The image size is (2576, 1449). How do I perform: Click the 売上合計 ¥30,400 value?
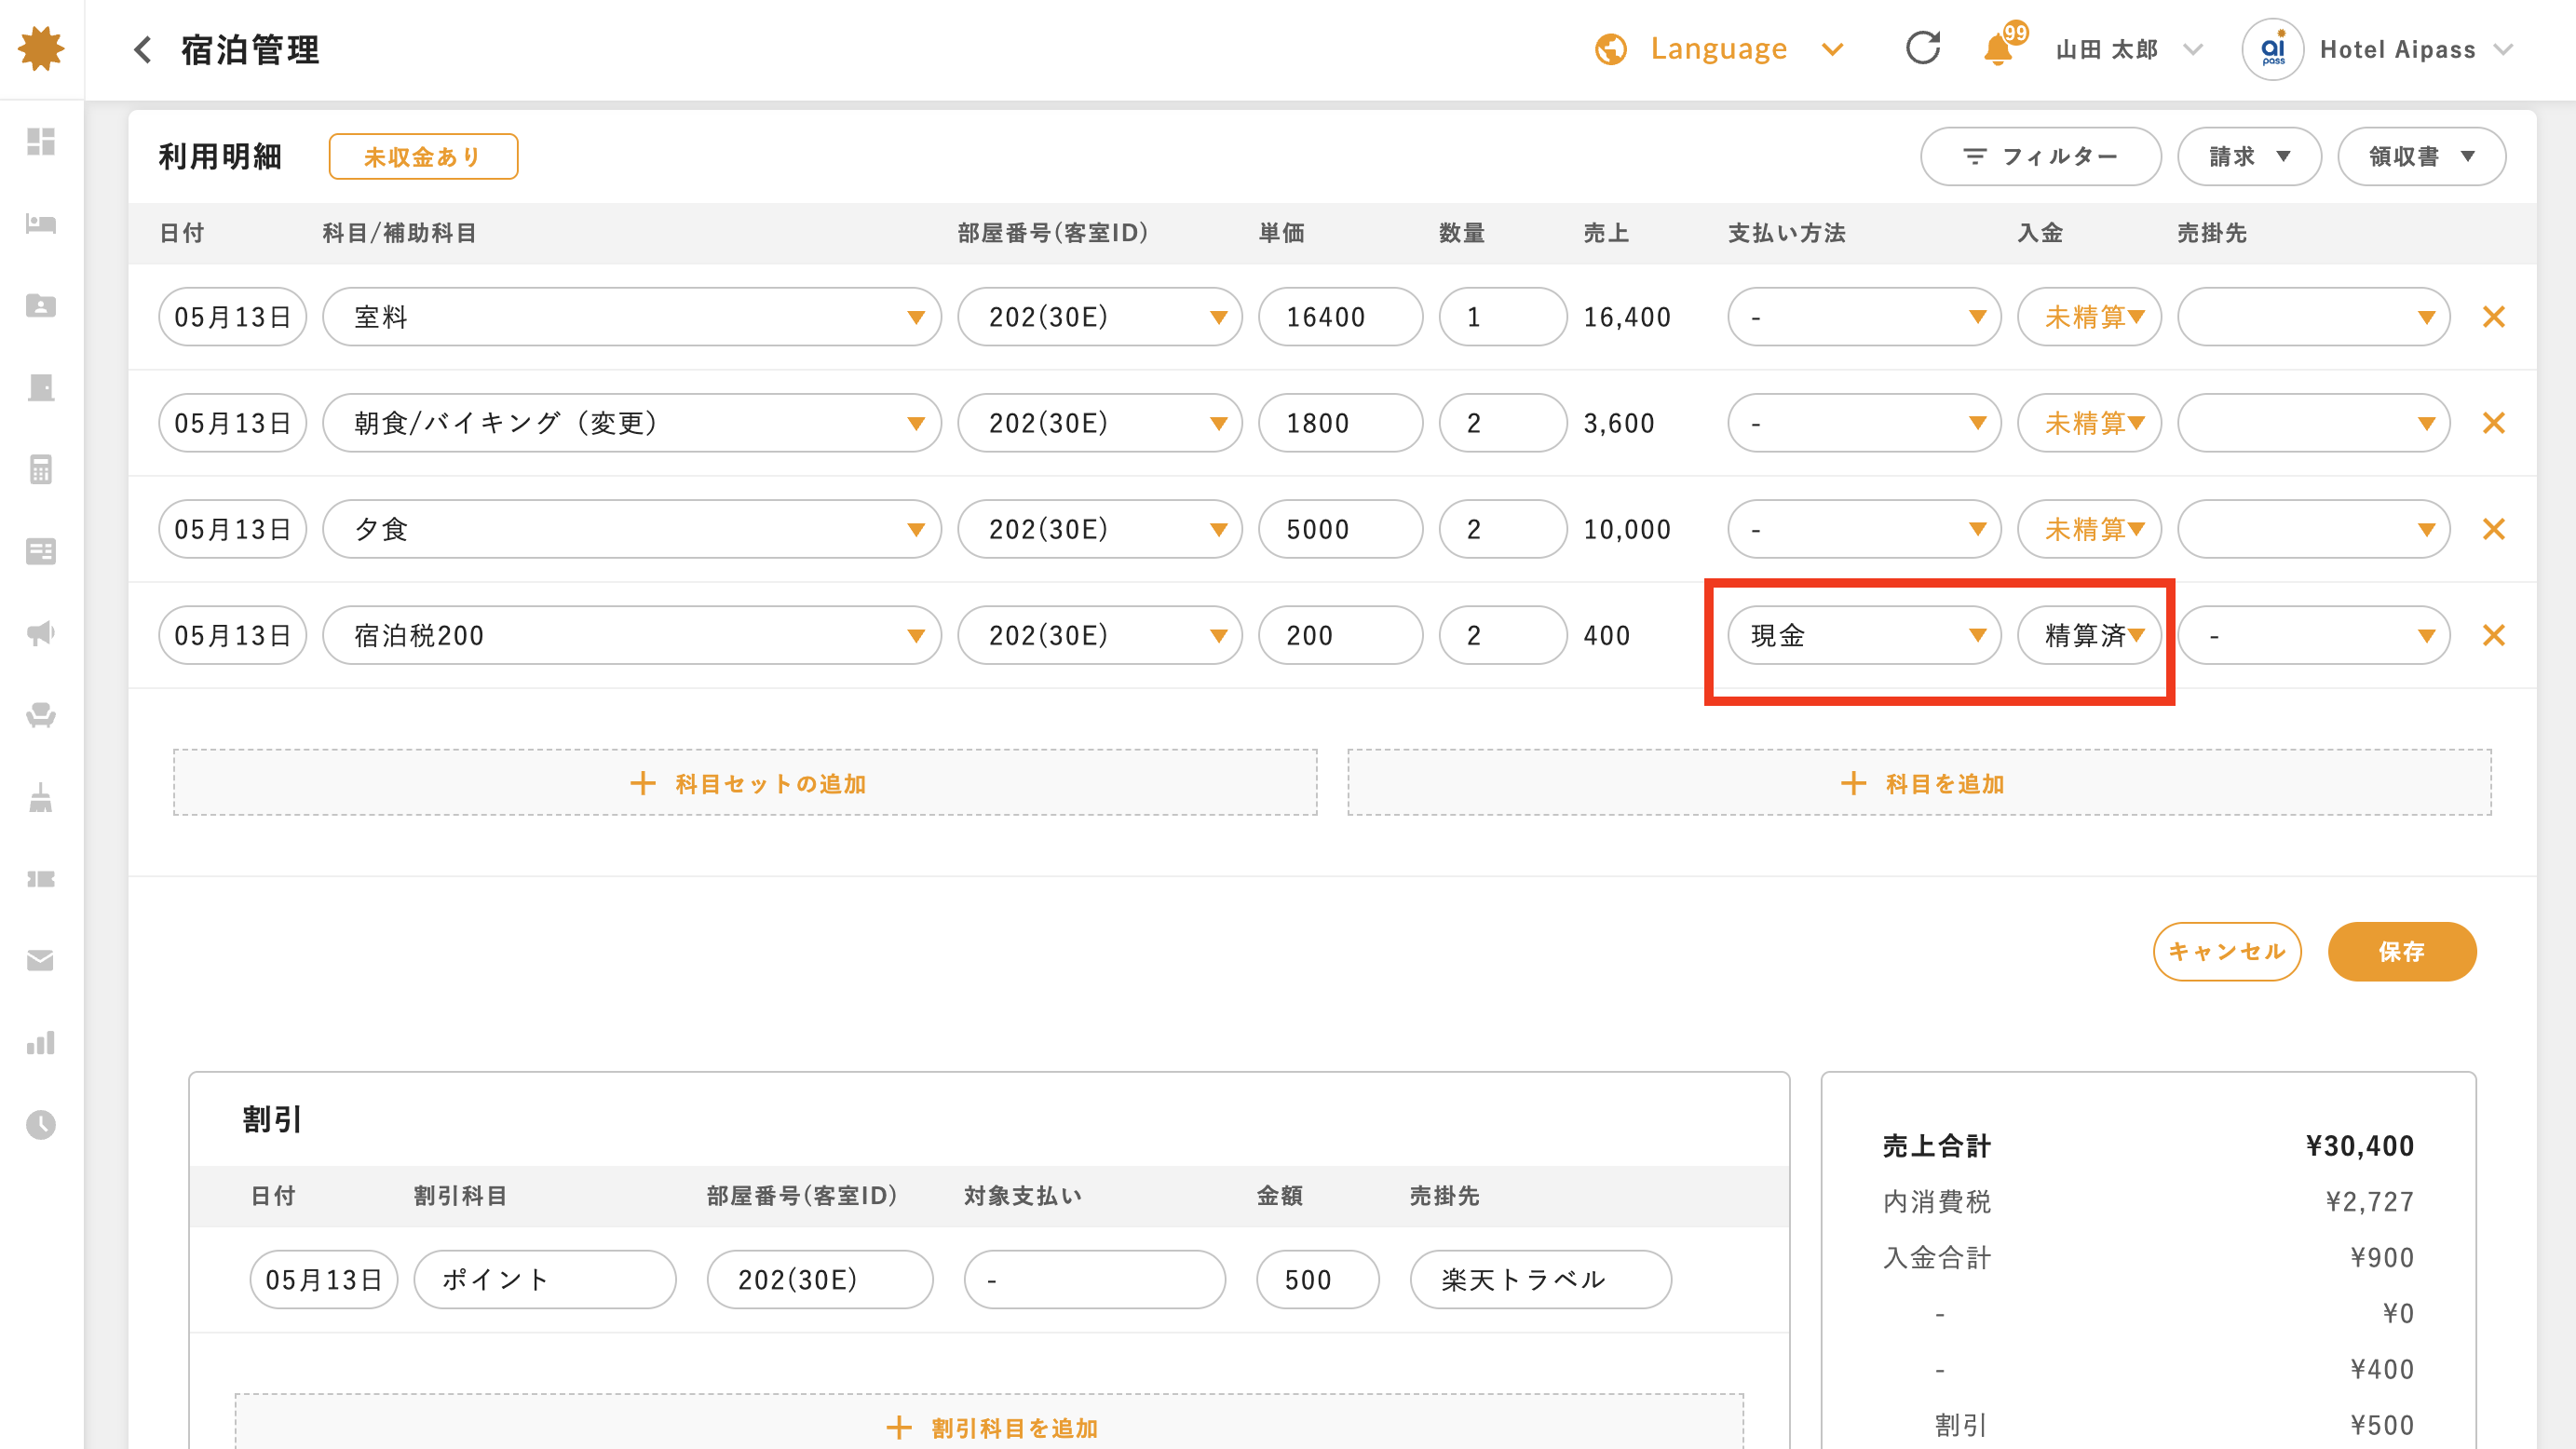(2359, 1146)
